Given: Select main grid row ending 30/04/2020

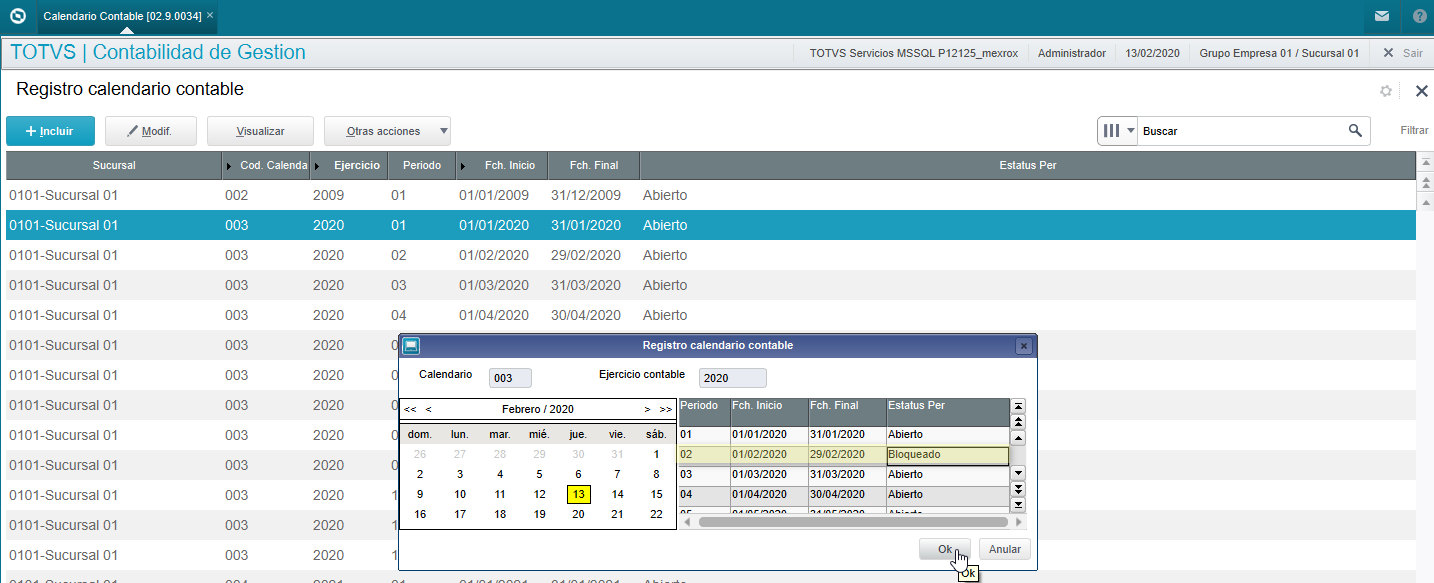Looking at the screenshot, I should coord(711,315).
